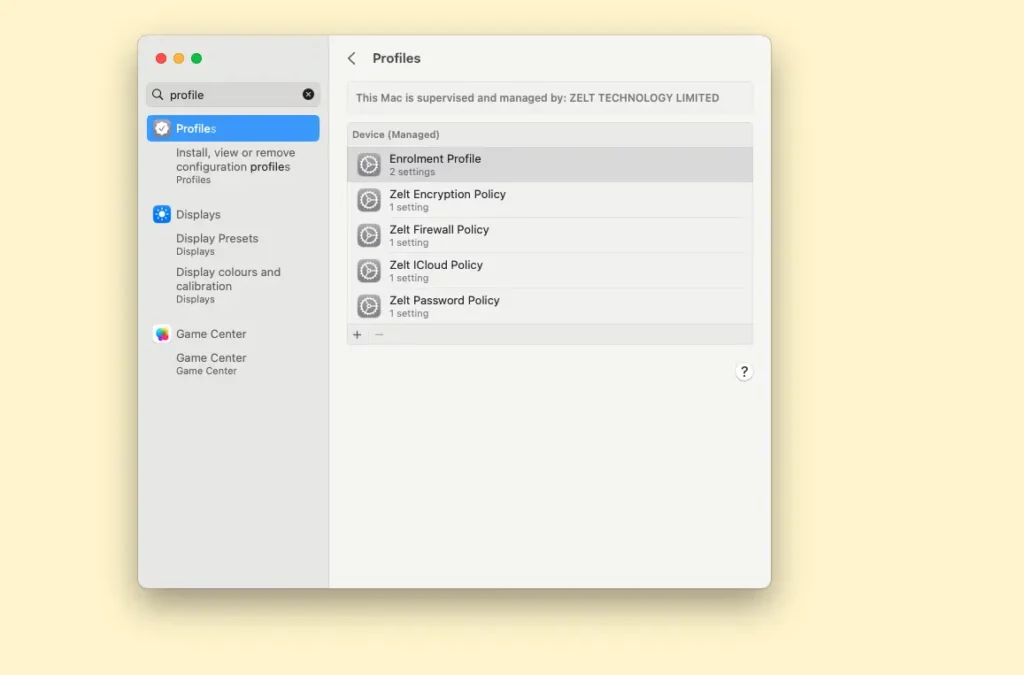Go back using the chevron beside Profiles title
This screenshot has height=675, width=1024.
coord(351,59)
